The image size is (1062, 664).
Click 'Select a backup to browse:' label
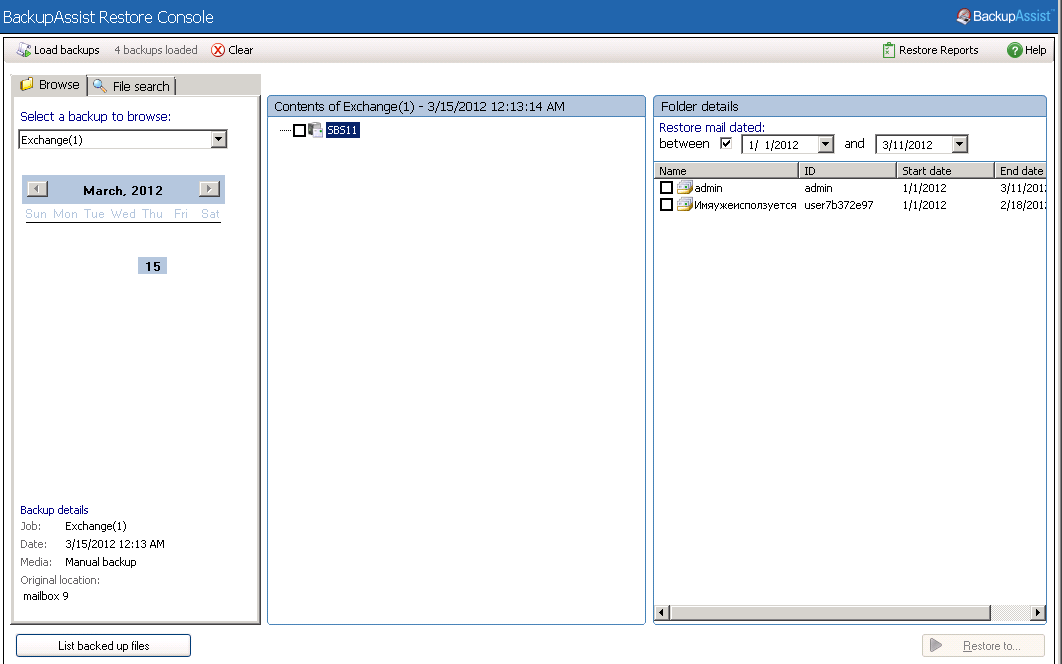click(x=95, y=117)
